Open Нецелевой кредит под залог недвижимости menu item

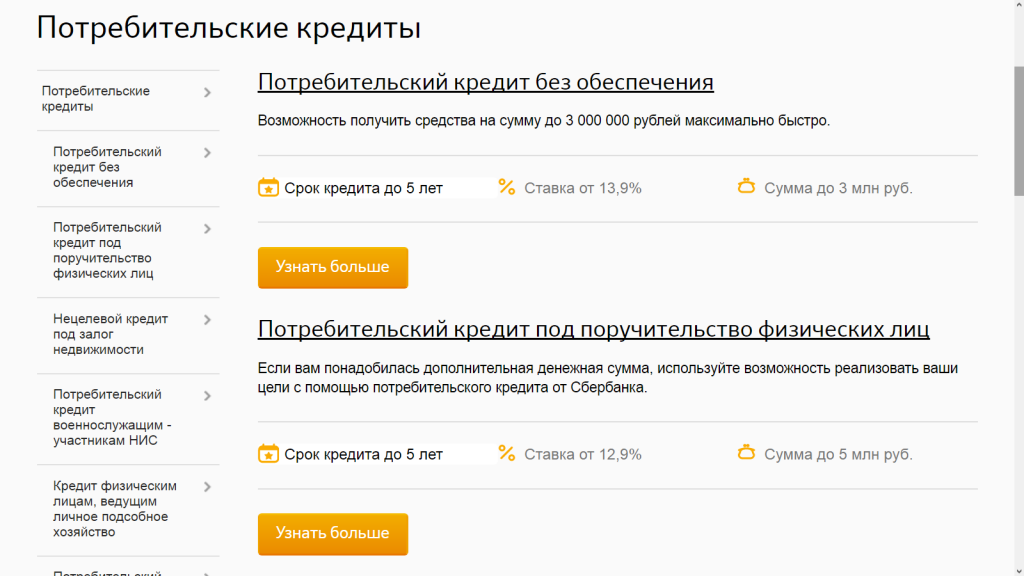(110, 334)
